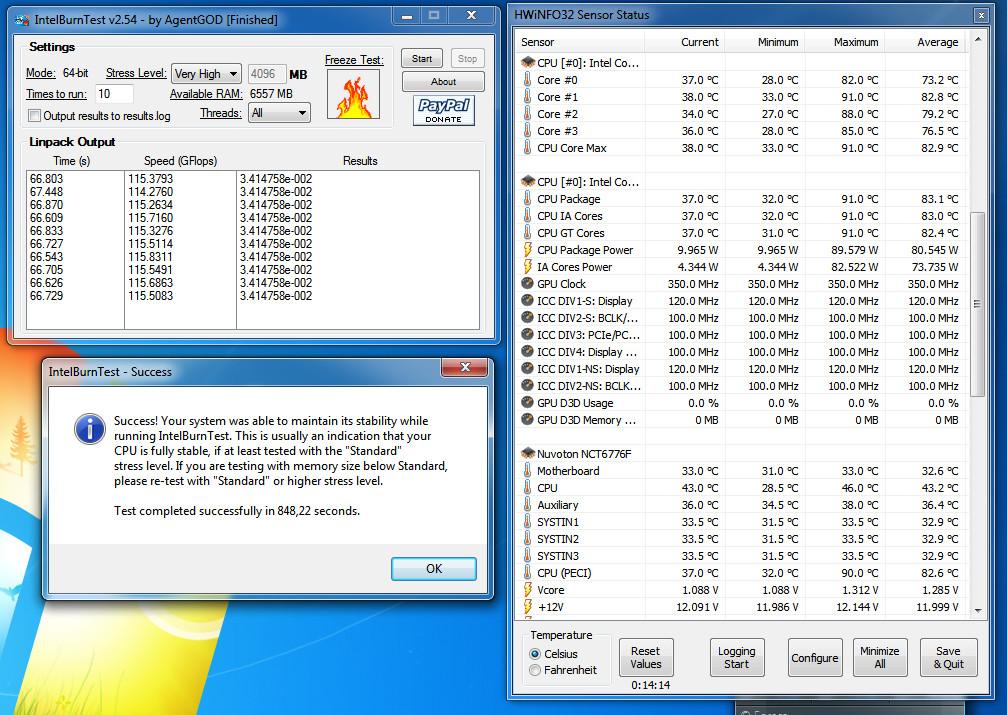Click the thermometer icon beside Auxiliary

tap(527, 505)
